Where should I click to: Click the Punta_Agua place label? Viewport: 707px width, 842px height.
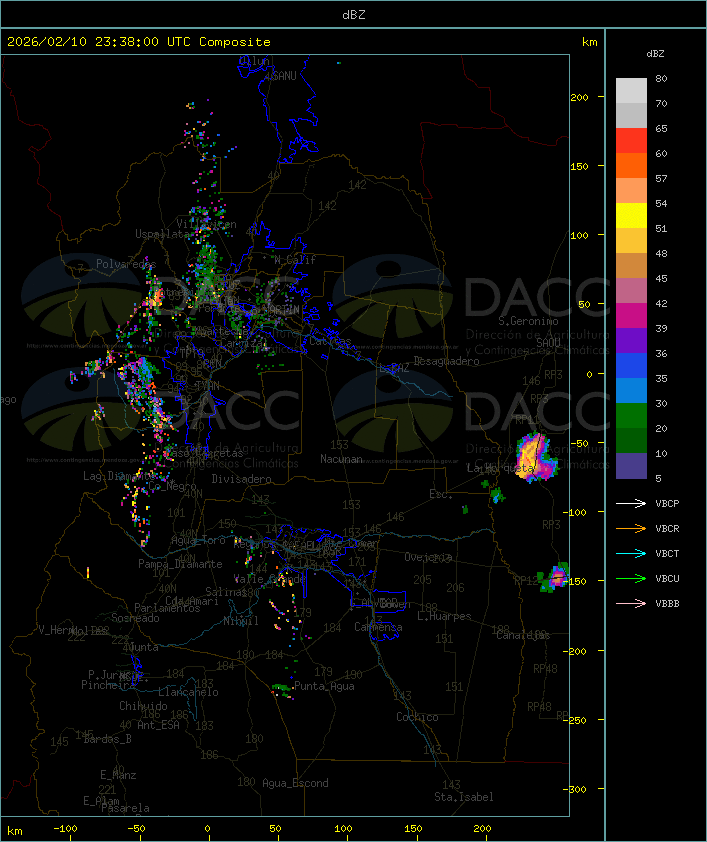pos(324,686)
